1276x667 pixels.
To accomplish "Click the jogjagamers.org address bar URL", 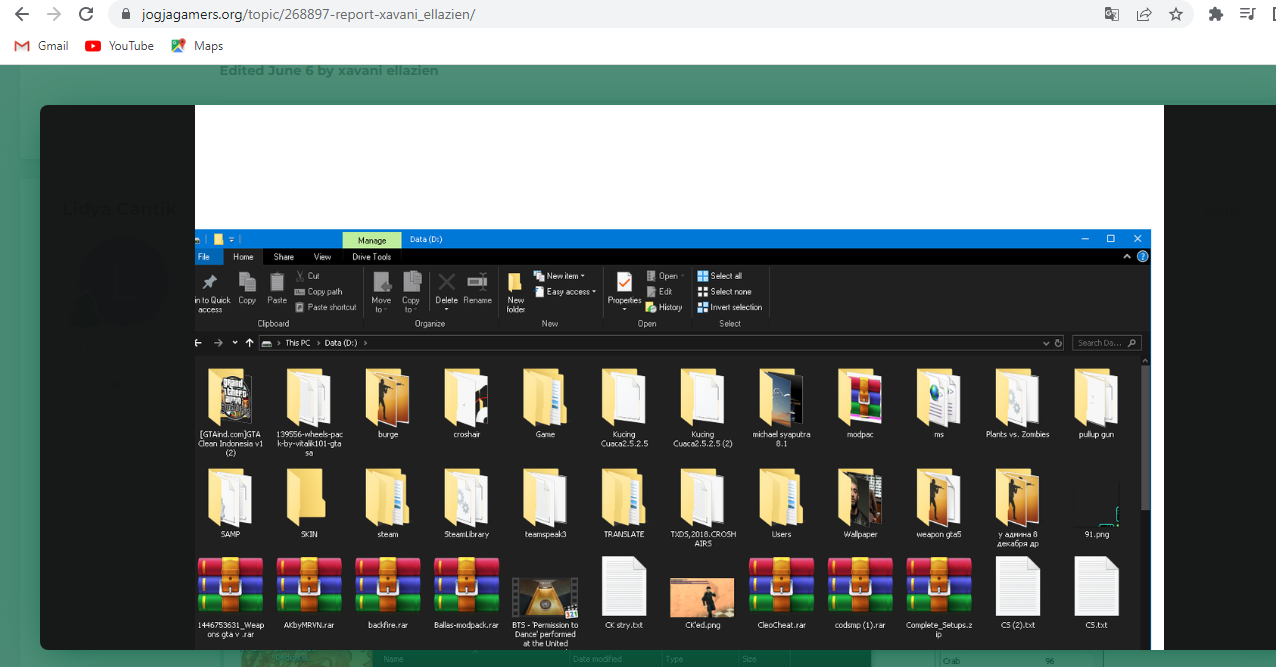I will (x=307, y=15).
